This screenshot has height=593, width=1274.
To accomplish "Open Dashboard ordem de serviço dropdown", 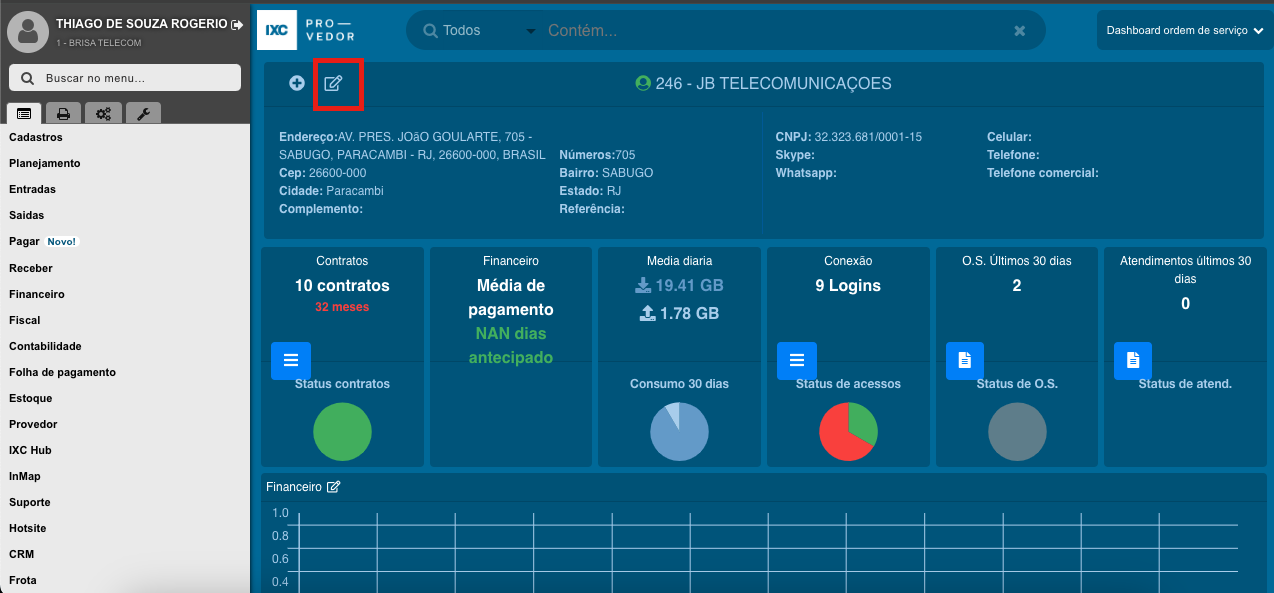I will 1184,31.
